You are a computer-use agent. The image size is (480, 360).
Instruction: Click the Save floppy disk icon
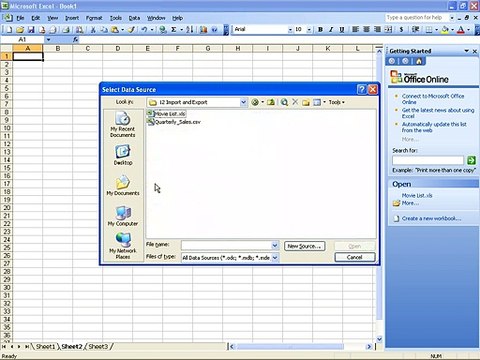pos(31,30)
